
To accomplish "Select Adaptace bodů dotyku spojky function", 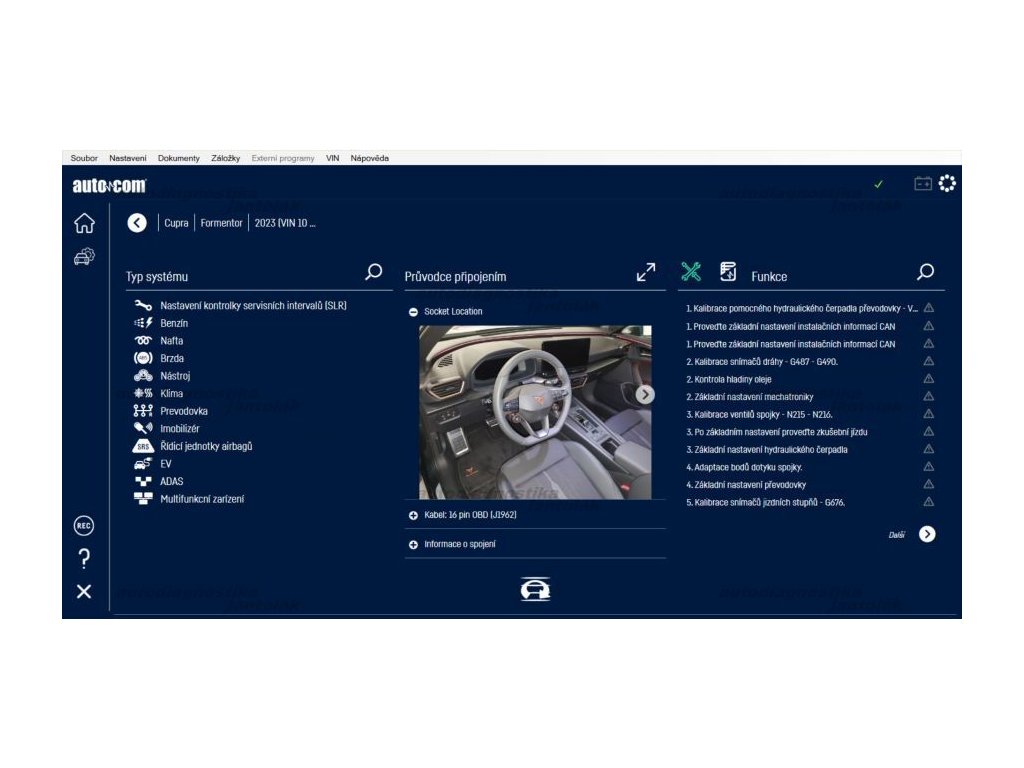I will tap(744, 467).
